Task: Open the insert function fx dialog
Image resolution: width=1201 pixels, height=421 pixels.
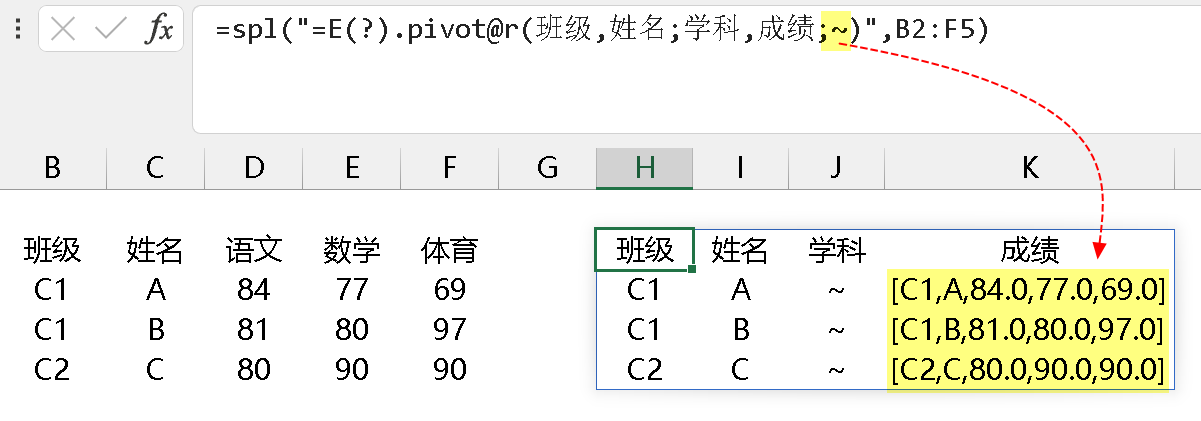Action: pyautogui.click(x=158, y=30)
